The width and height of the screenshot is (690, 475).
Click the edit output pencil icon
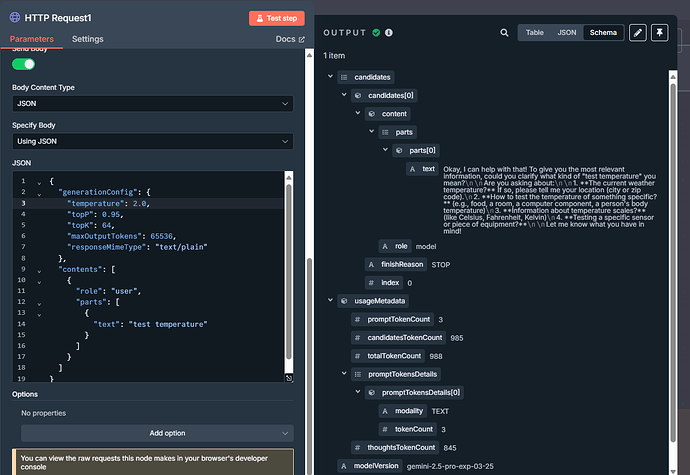pos(638,33)
